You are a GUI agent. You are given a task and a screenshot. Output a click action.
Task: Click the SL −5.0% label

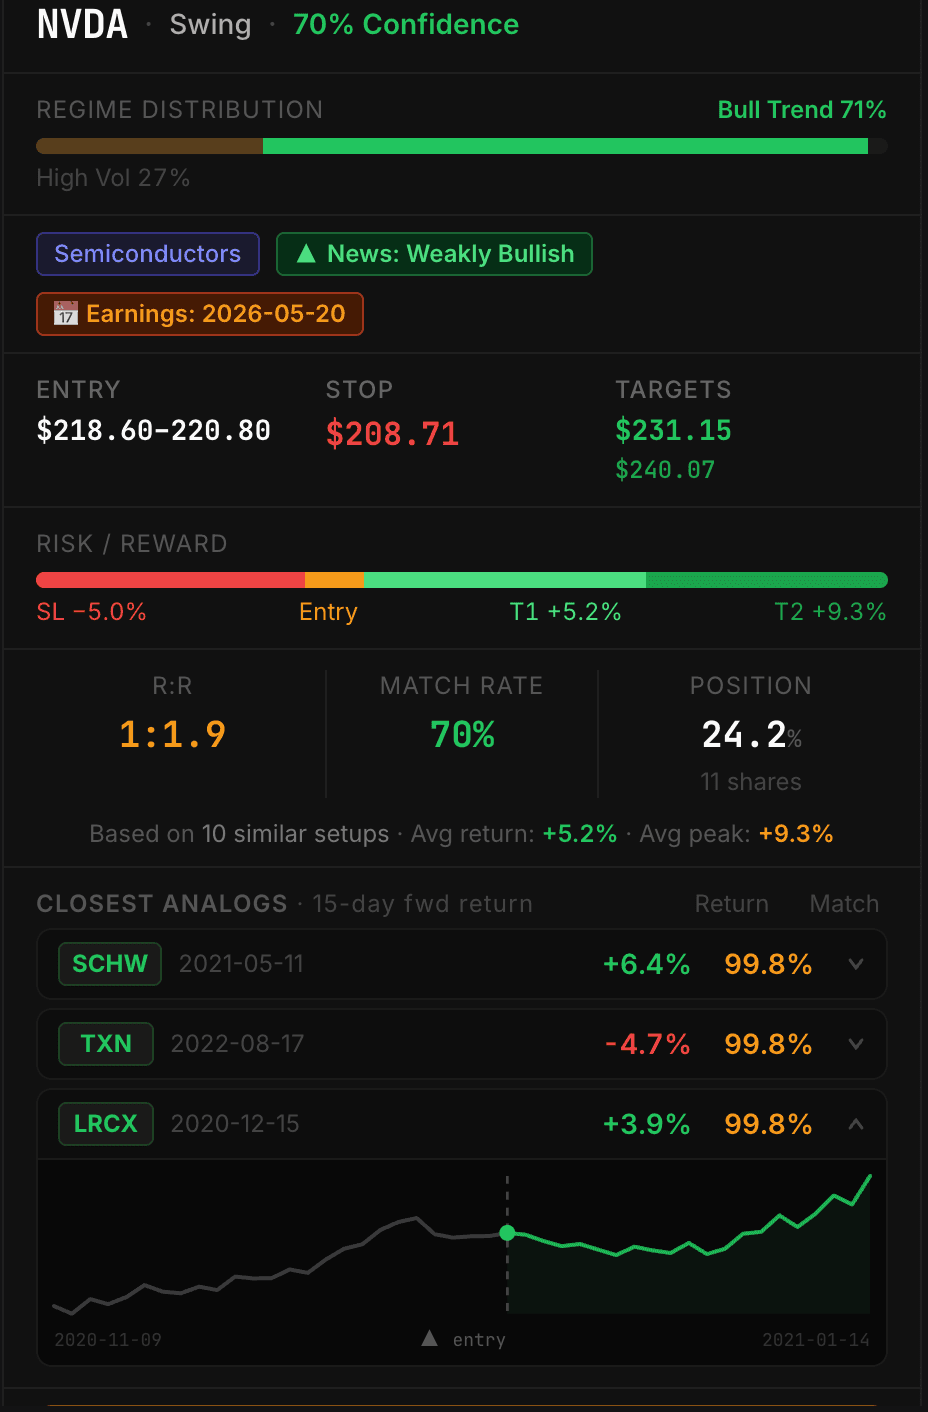(91, 612)
